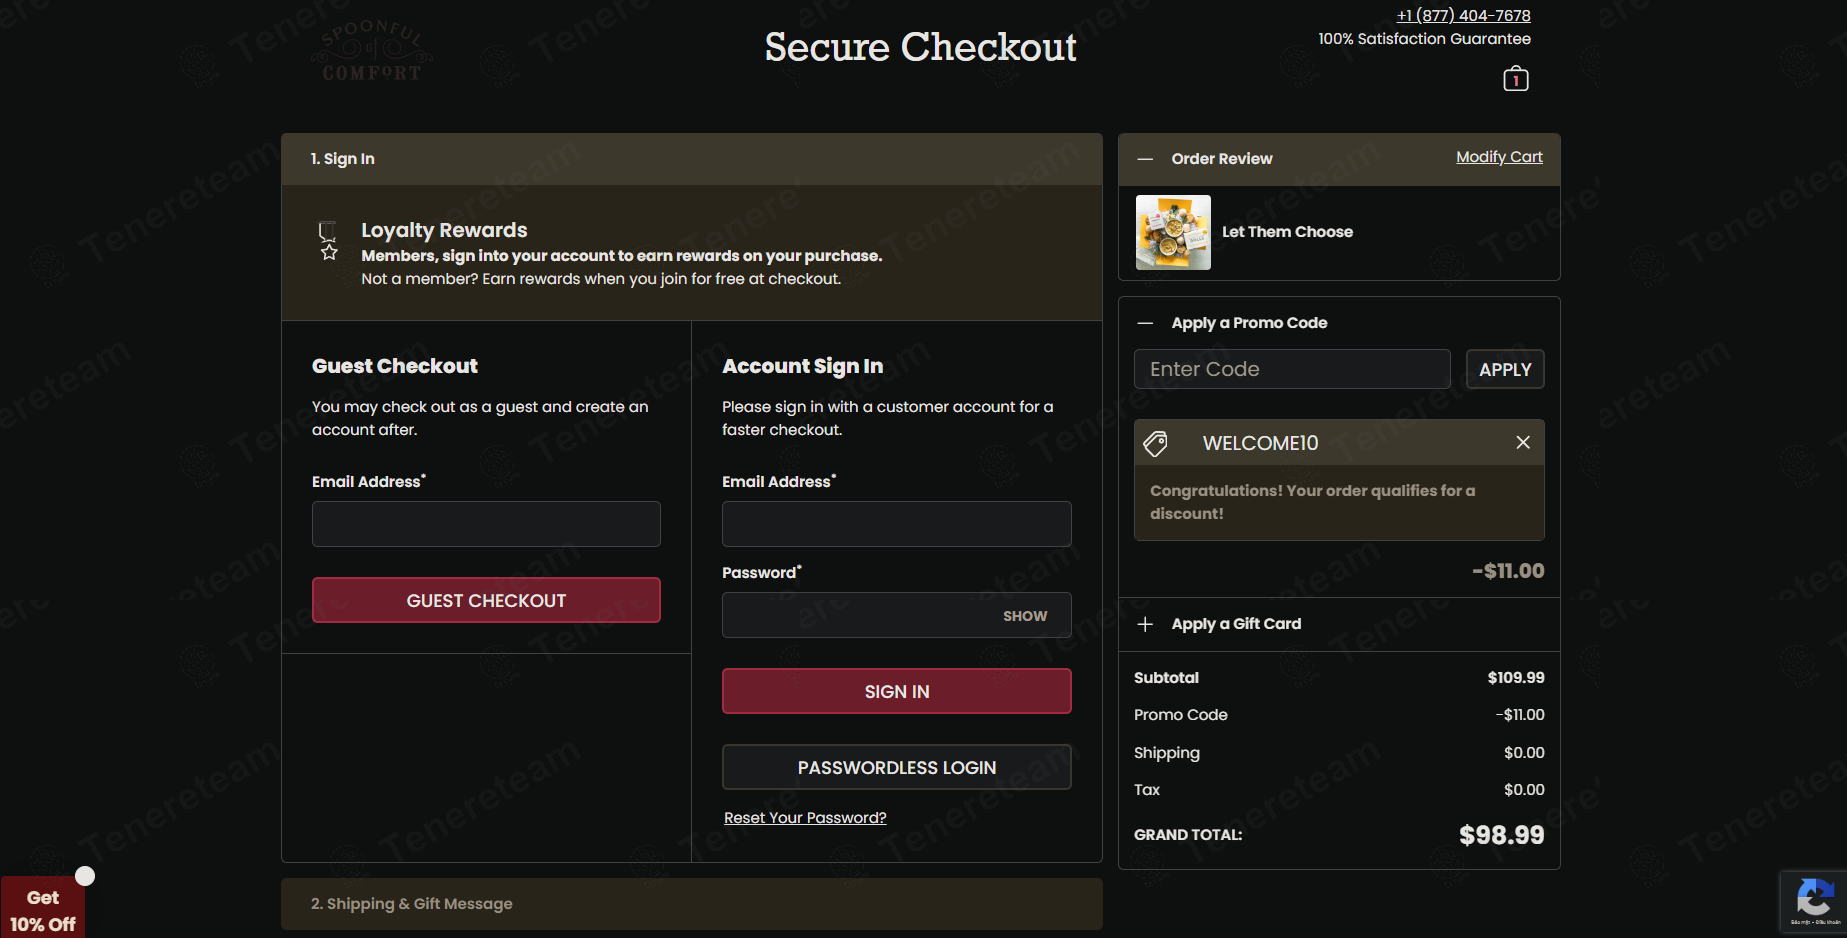Viewport: 1847px width, 938px height.
Task: Click the Sign In button
Action: [x=896, y=691]
